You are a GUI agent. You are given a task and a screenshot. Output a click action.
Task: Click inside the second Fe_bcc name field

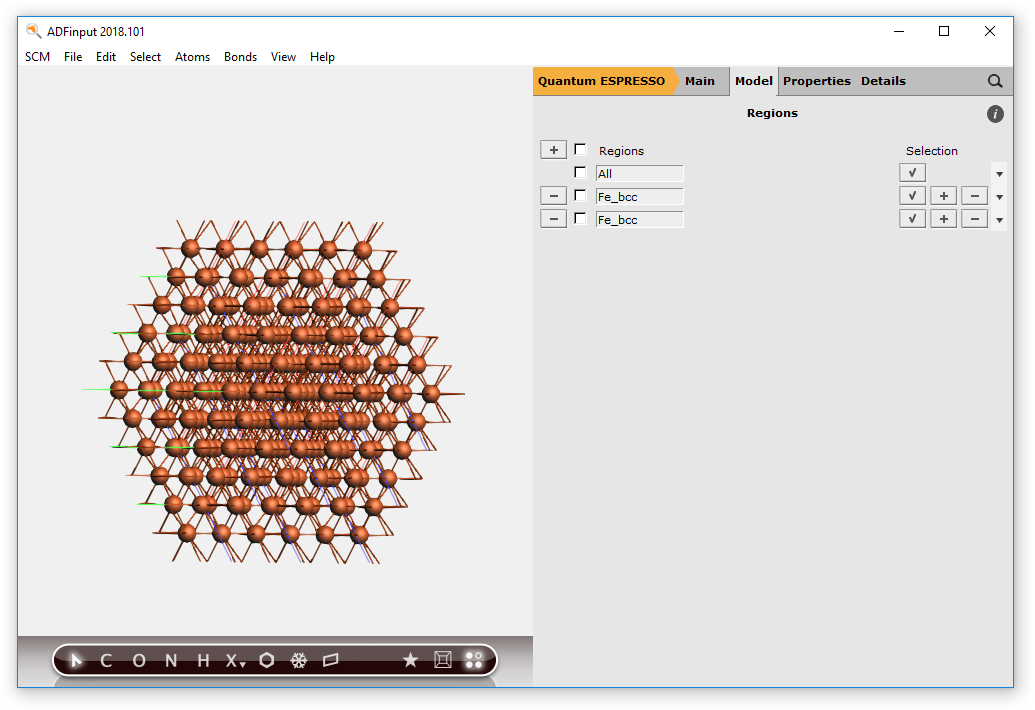pyautogui.click(x=640, y=218)
